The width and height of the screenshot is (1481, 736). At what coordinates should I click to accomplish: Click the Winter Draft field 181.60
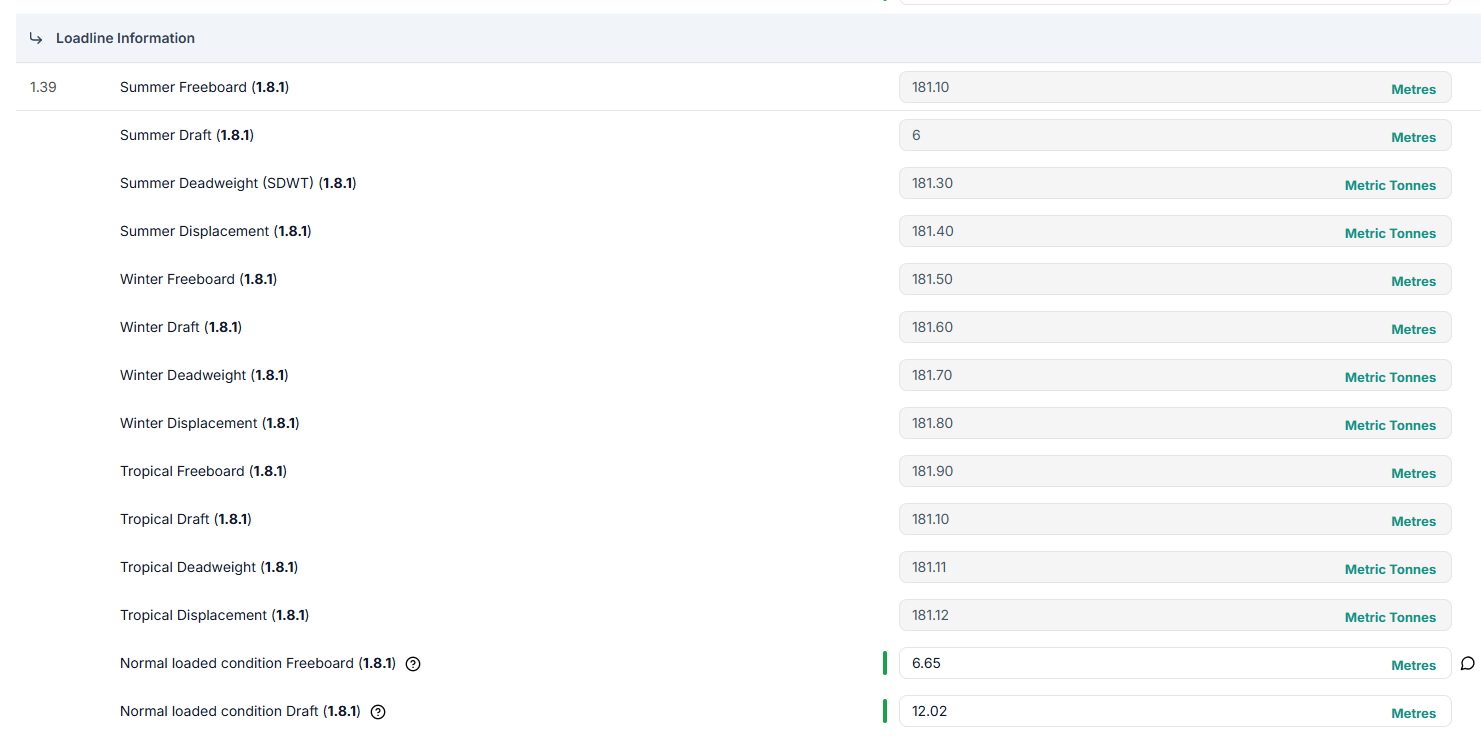1175,327
